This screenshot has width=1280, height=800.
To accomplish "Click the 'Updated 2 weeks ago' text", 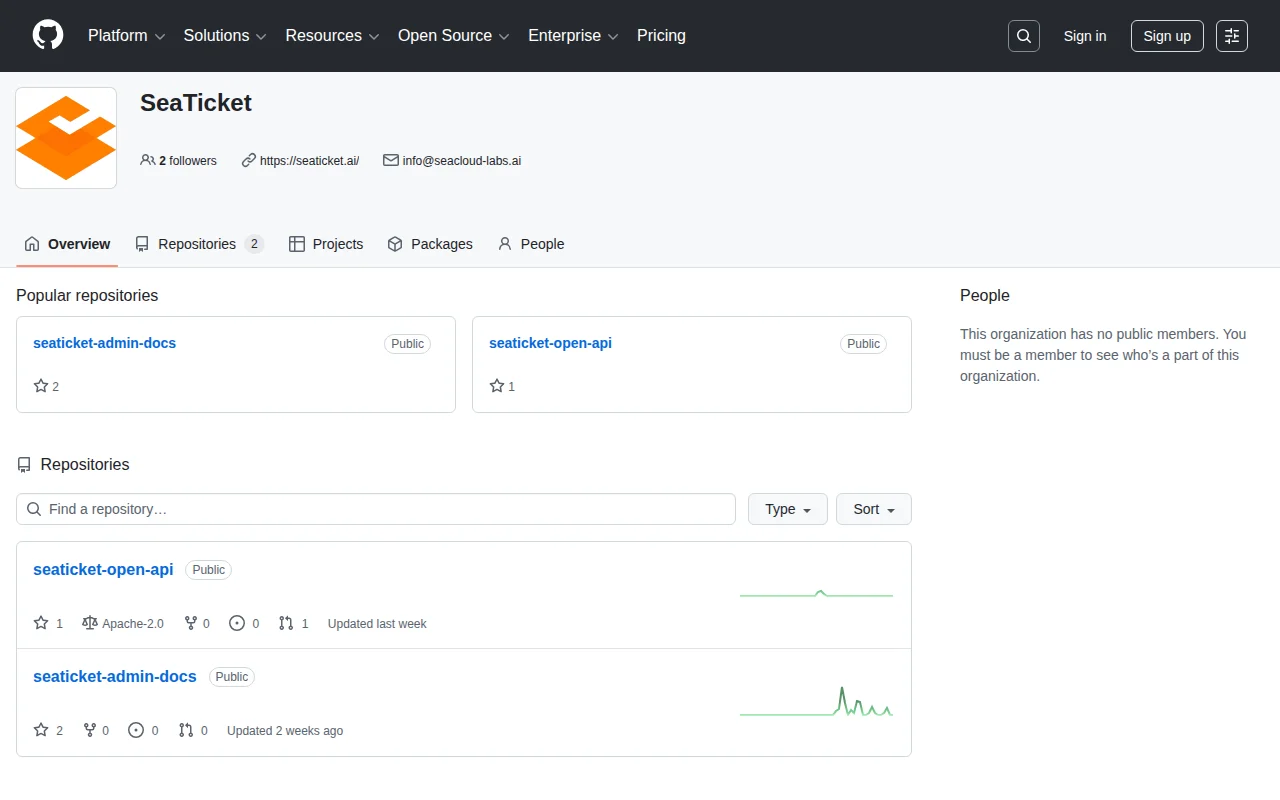I will point(285,730).
